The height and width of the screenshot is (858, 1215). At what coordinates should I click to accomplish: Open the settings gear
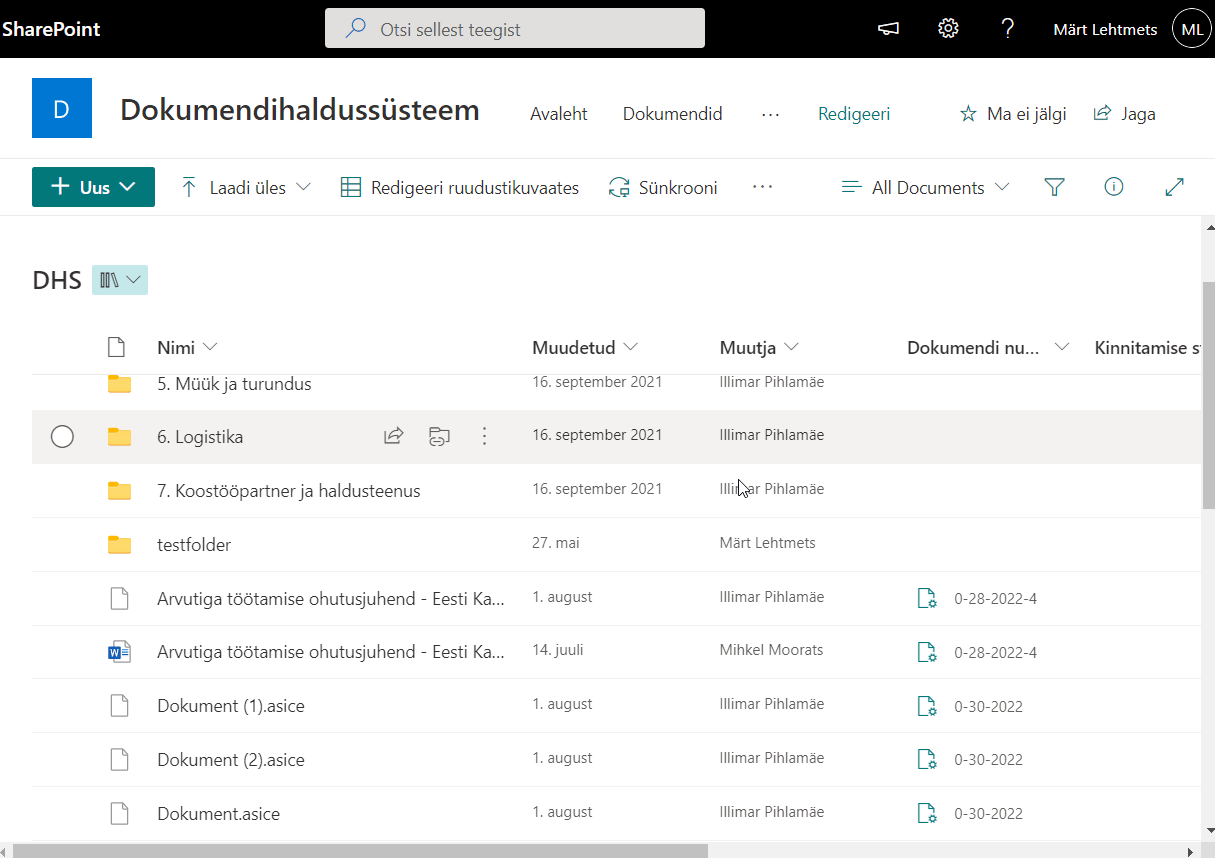(x=948, y=29)
